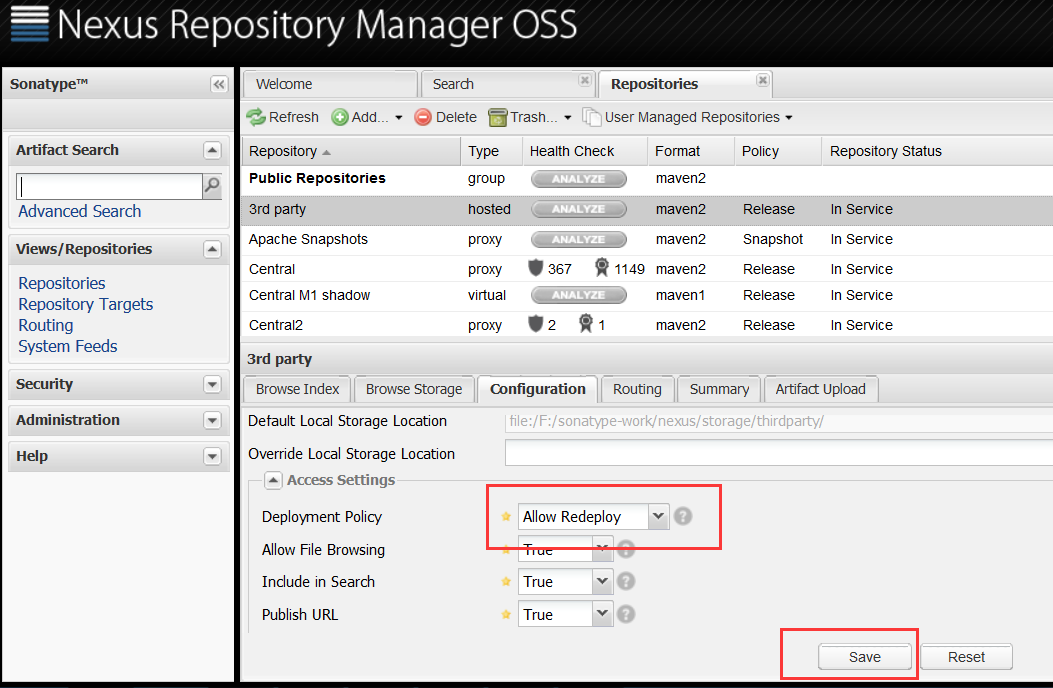Expand the Help panel

click(x=212, y=457)
